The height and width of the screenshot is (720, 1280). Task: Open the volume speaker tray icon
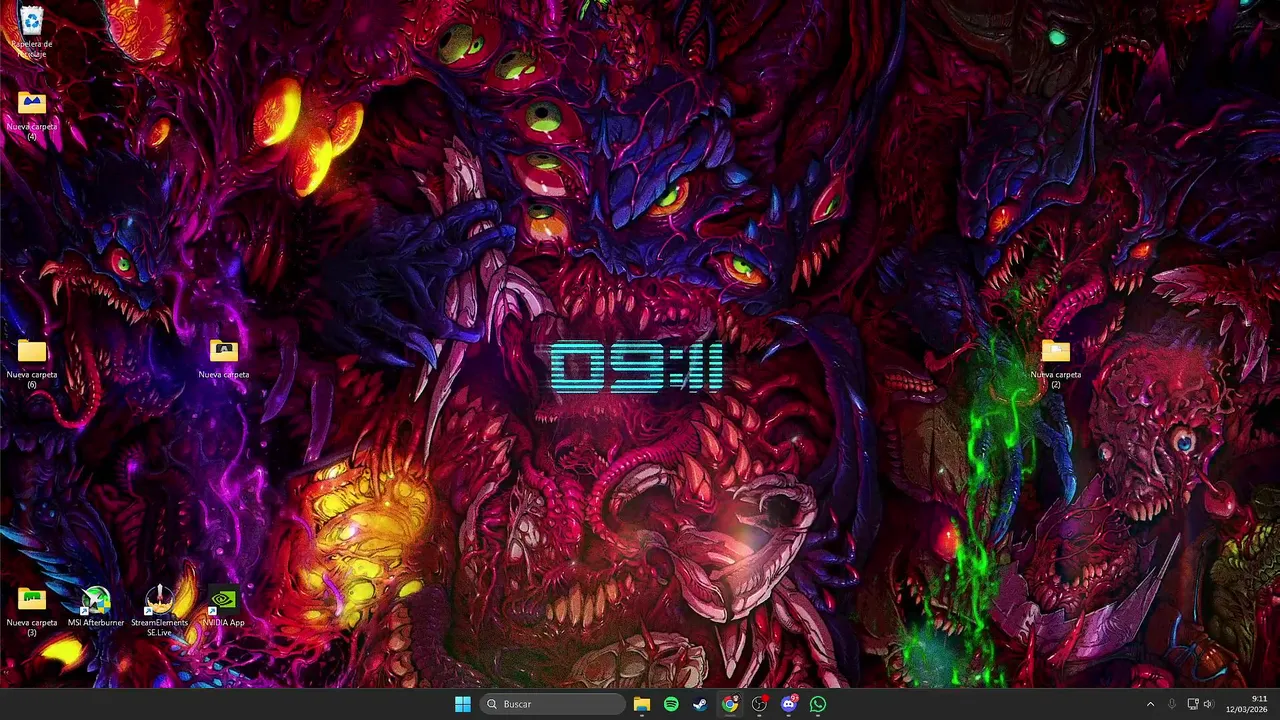pos(1208,704)
